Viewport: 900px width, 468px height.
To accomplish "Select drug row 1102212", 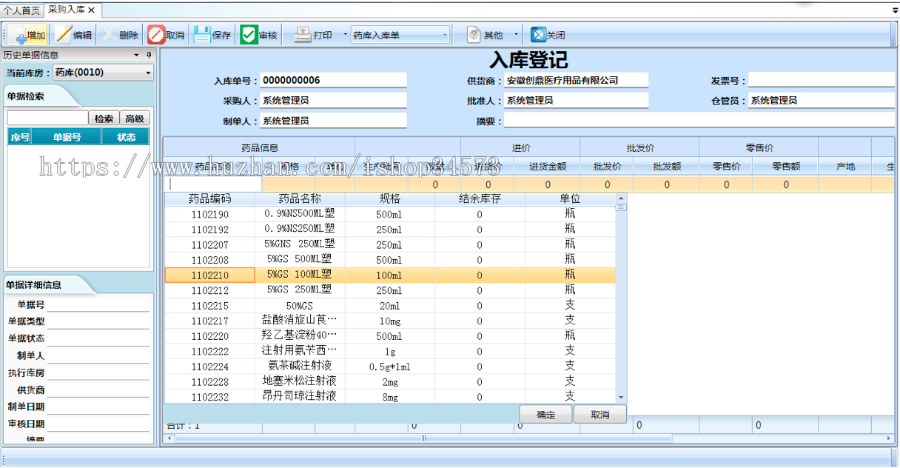I will click(390, 291).
